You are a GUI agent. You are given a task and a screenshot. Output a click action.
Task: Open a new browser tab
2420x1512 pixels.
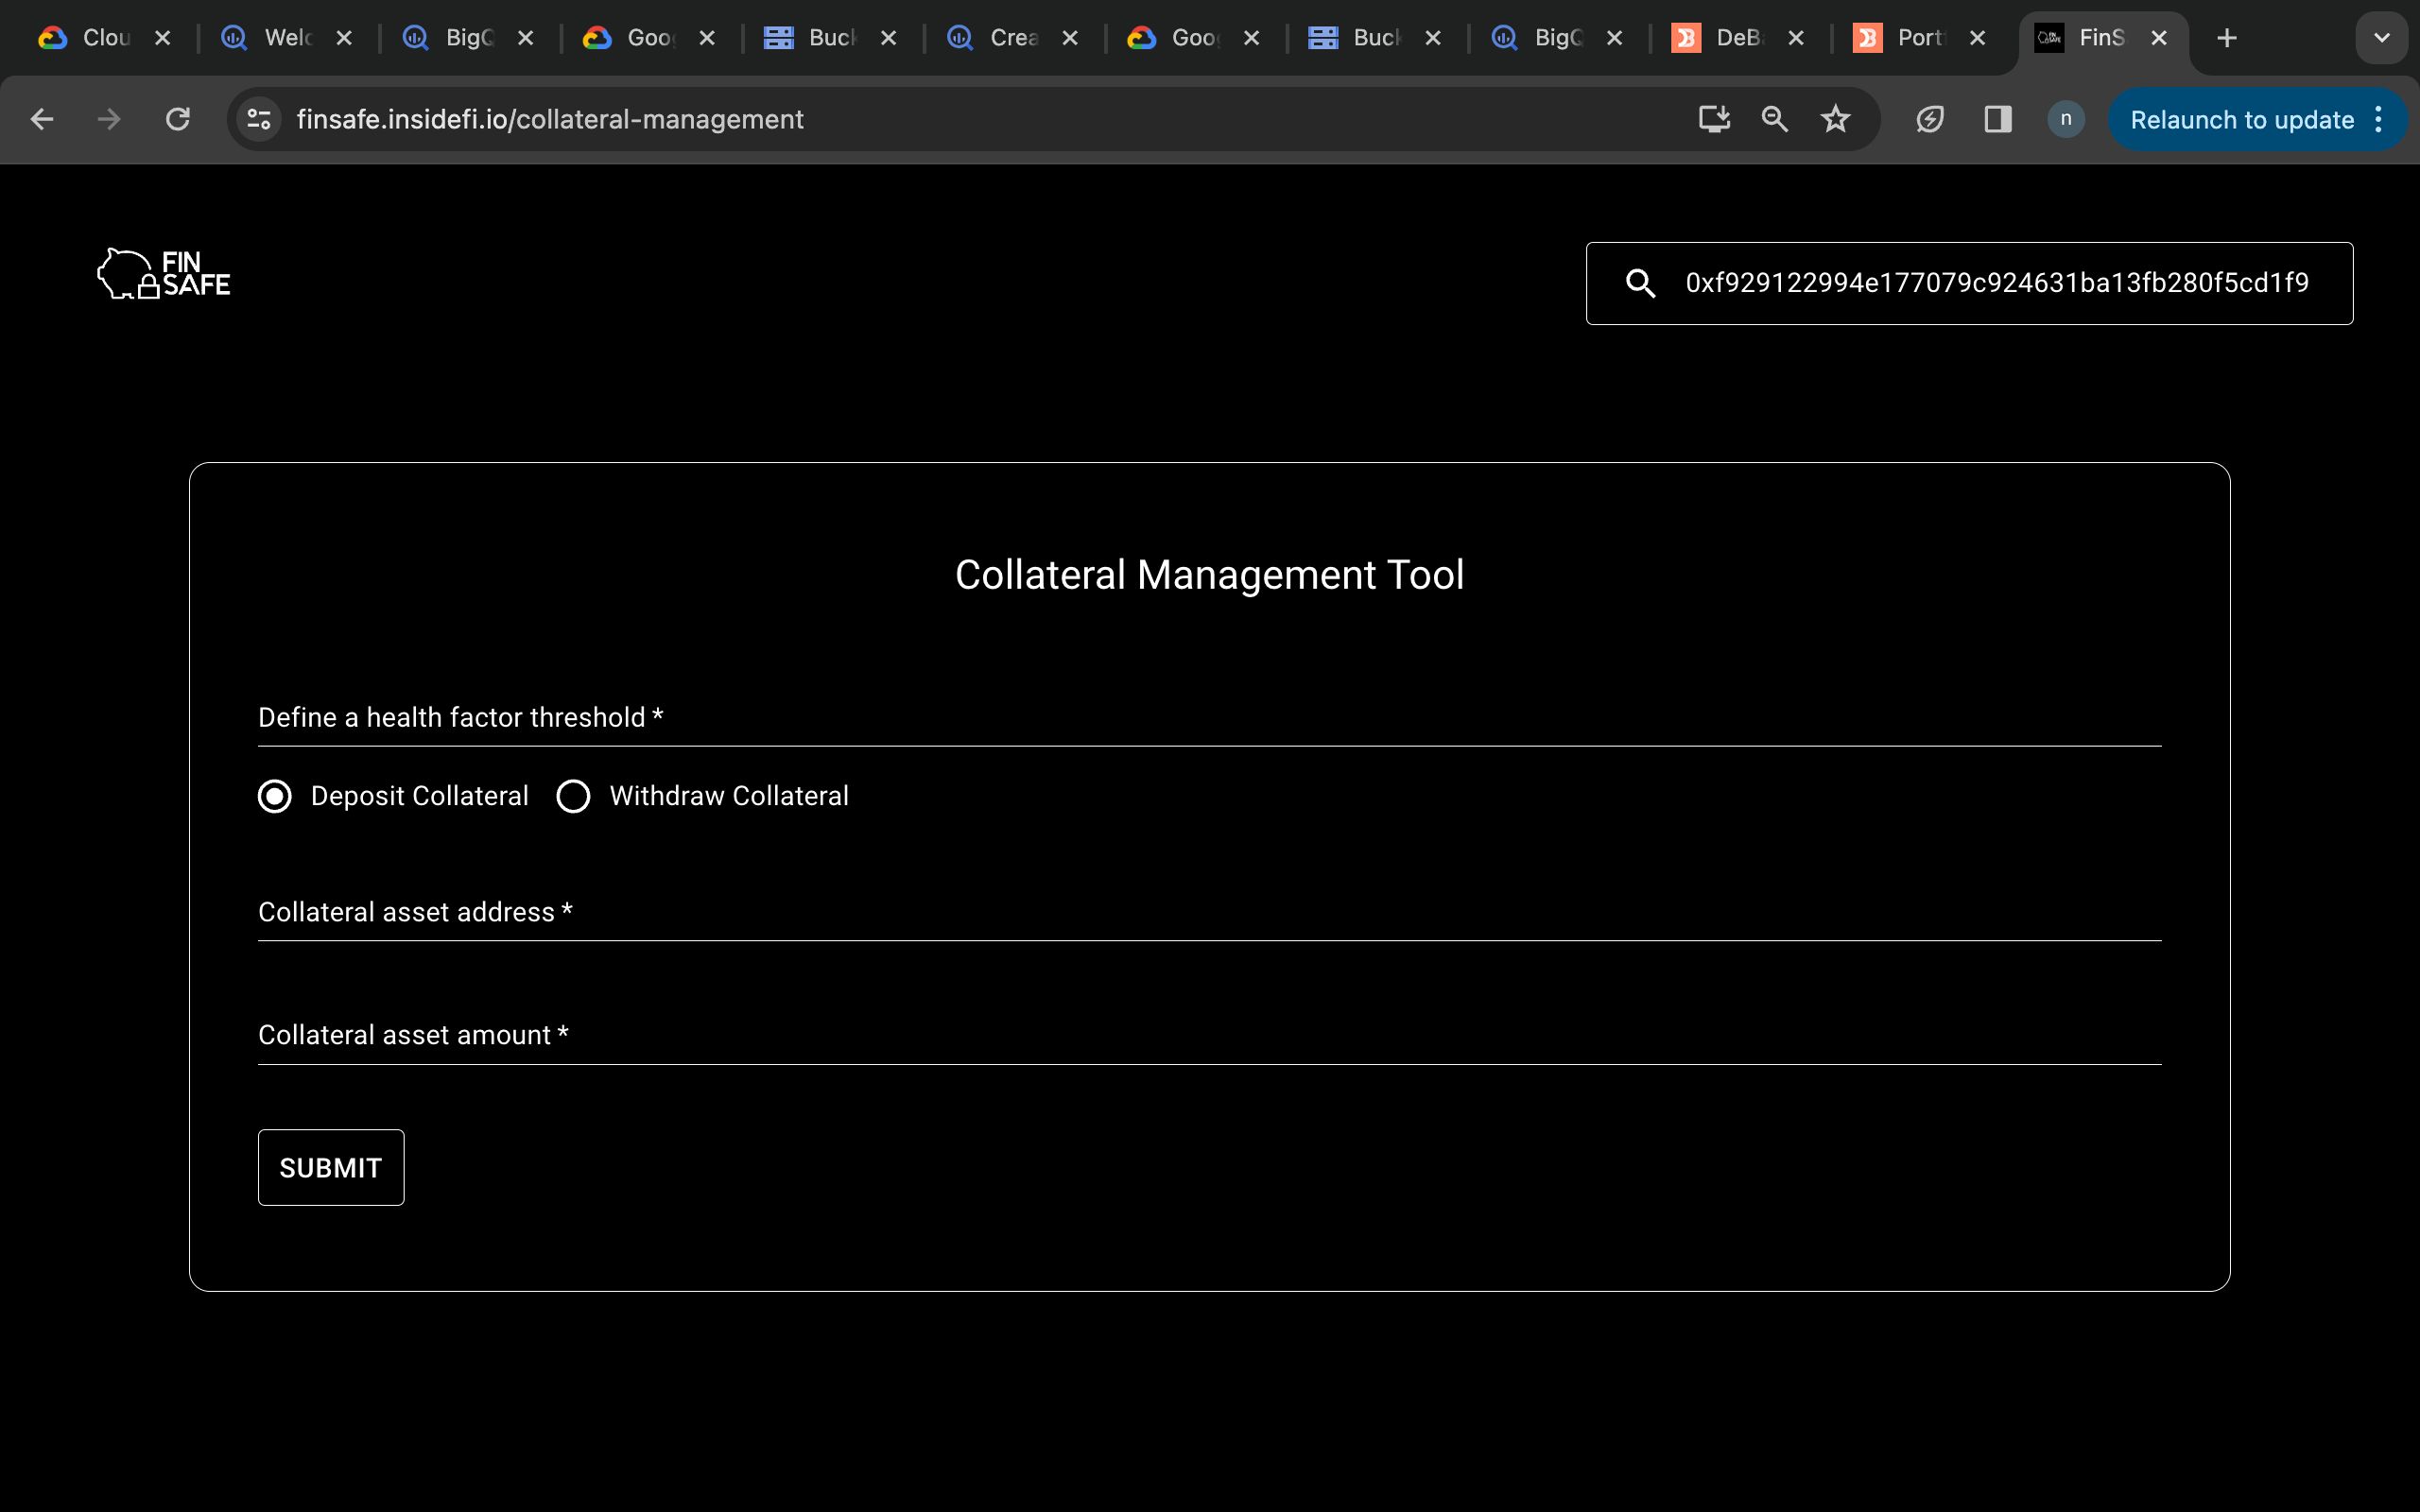click(2227, 38)
